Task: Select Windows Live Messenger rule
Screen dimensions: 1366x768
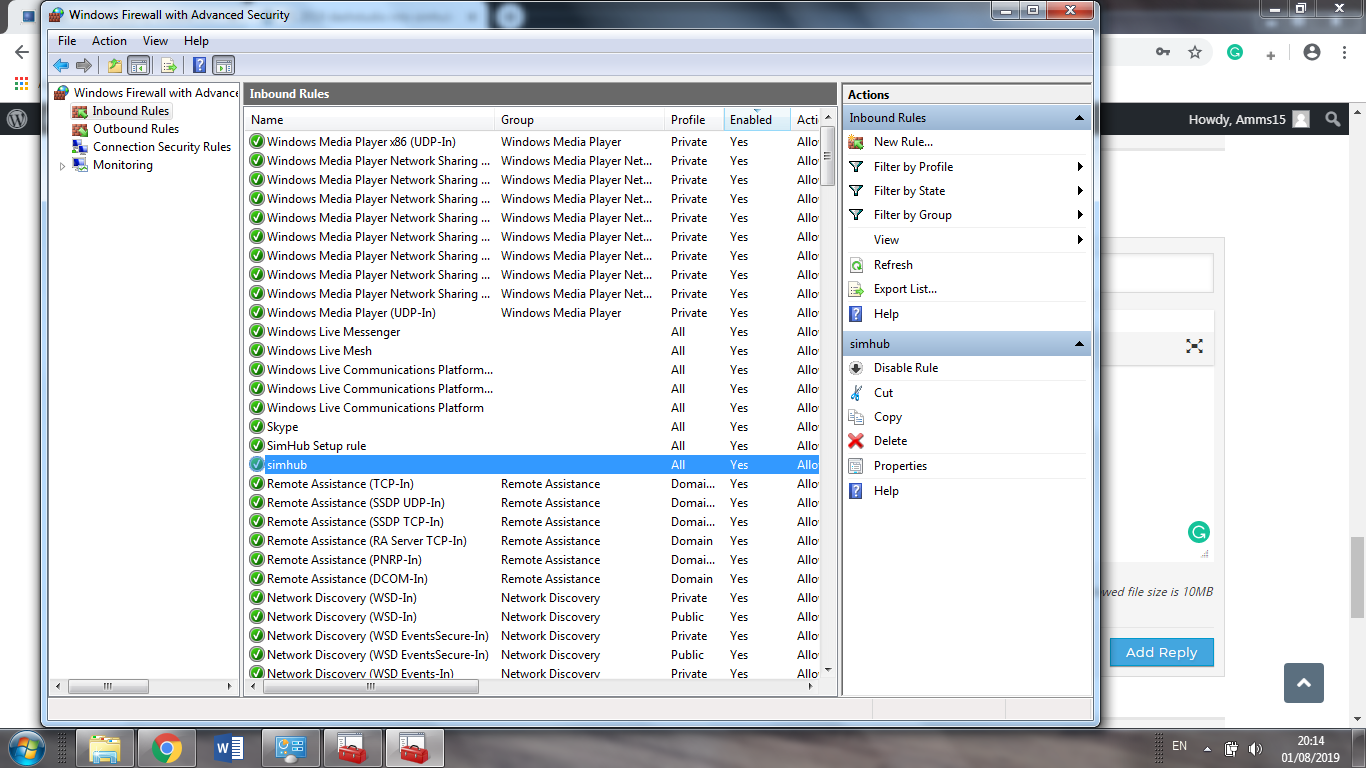Action: (x=533, y=332)
